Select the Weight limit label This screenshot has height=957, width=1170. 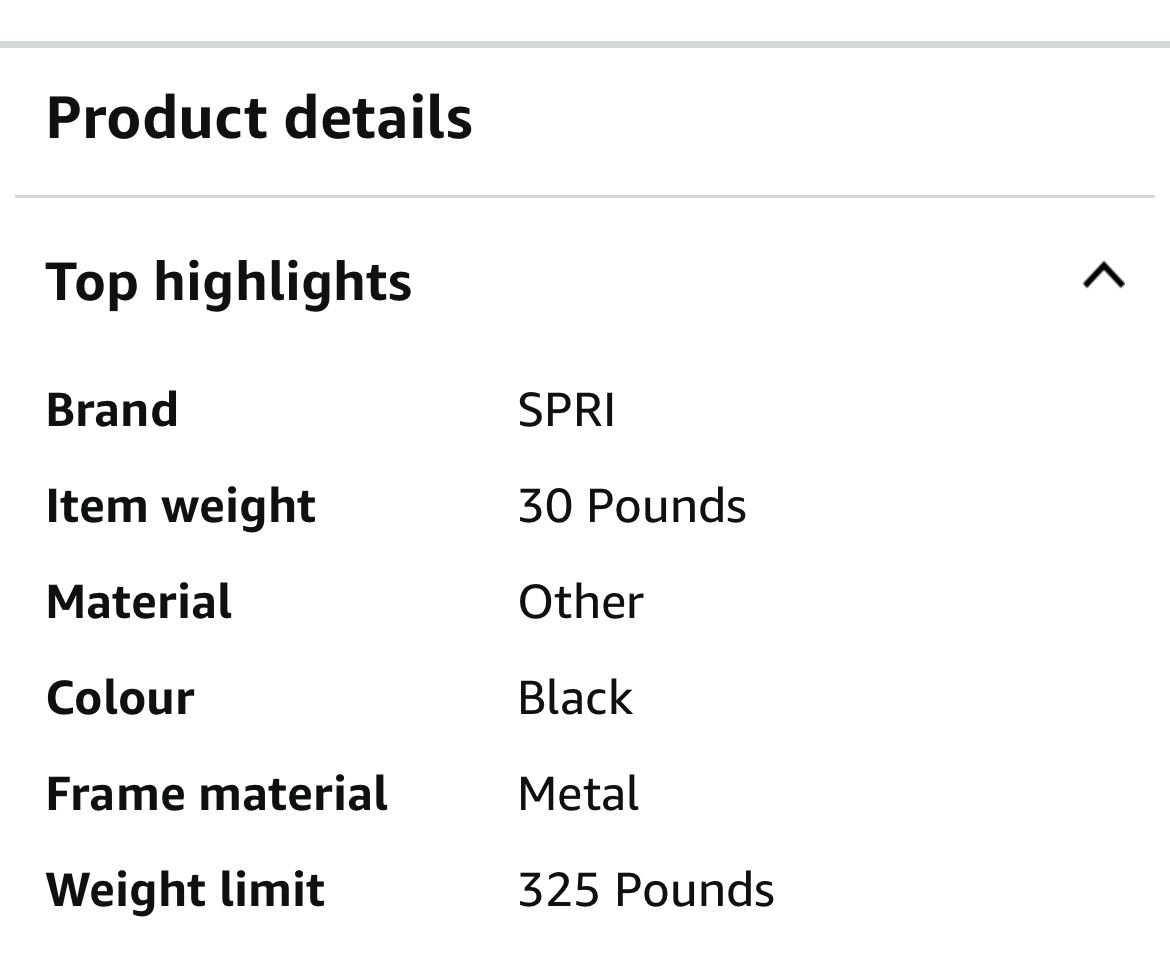click(185, 890)
